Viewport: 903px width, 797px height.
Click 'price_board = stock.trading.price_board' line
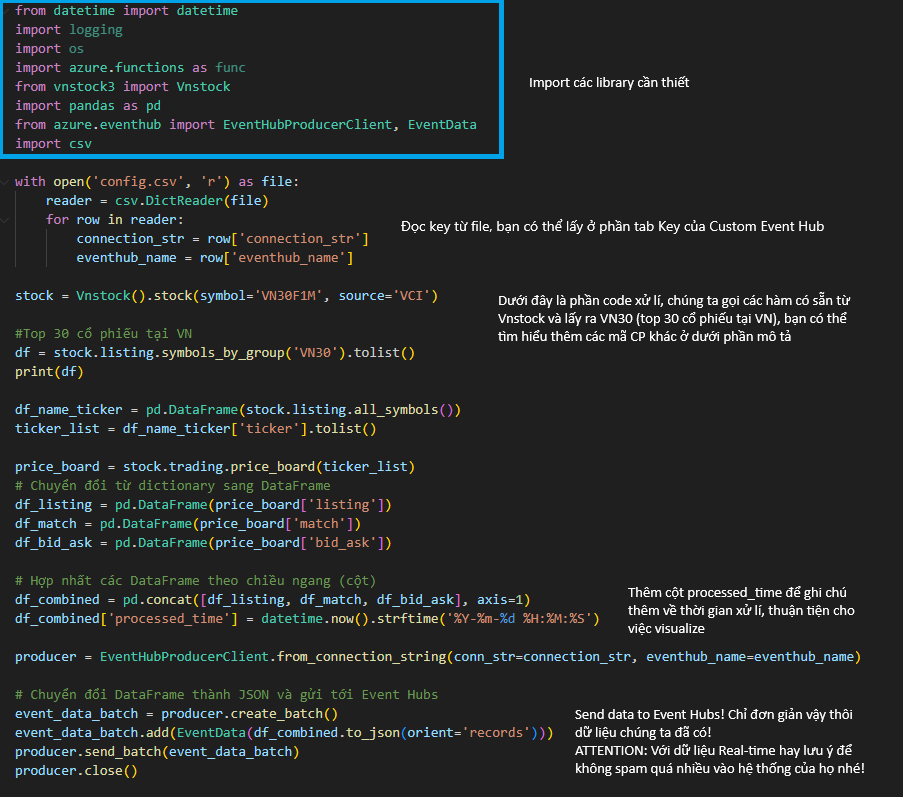(215, 466)
